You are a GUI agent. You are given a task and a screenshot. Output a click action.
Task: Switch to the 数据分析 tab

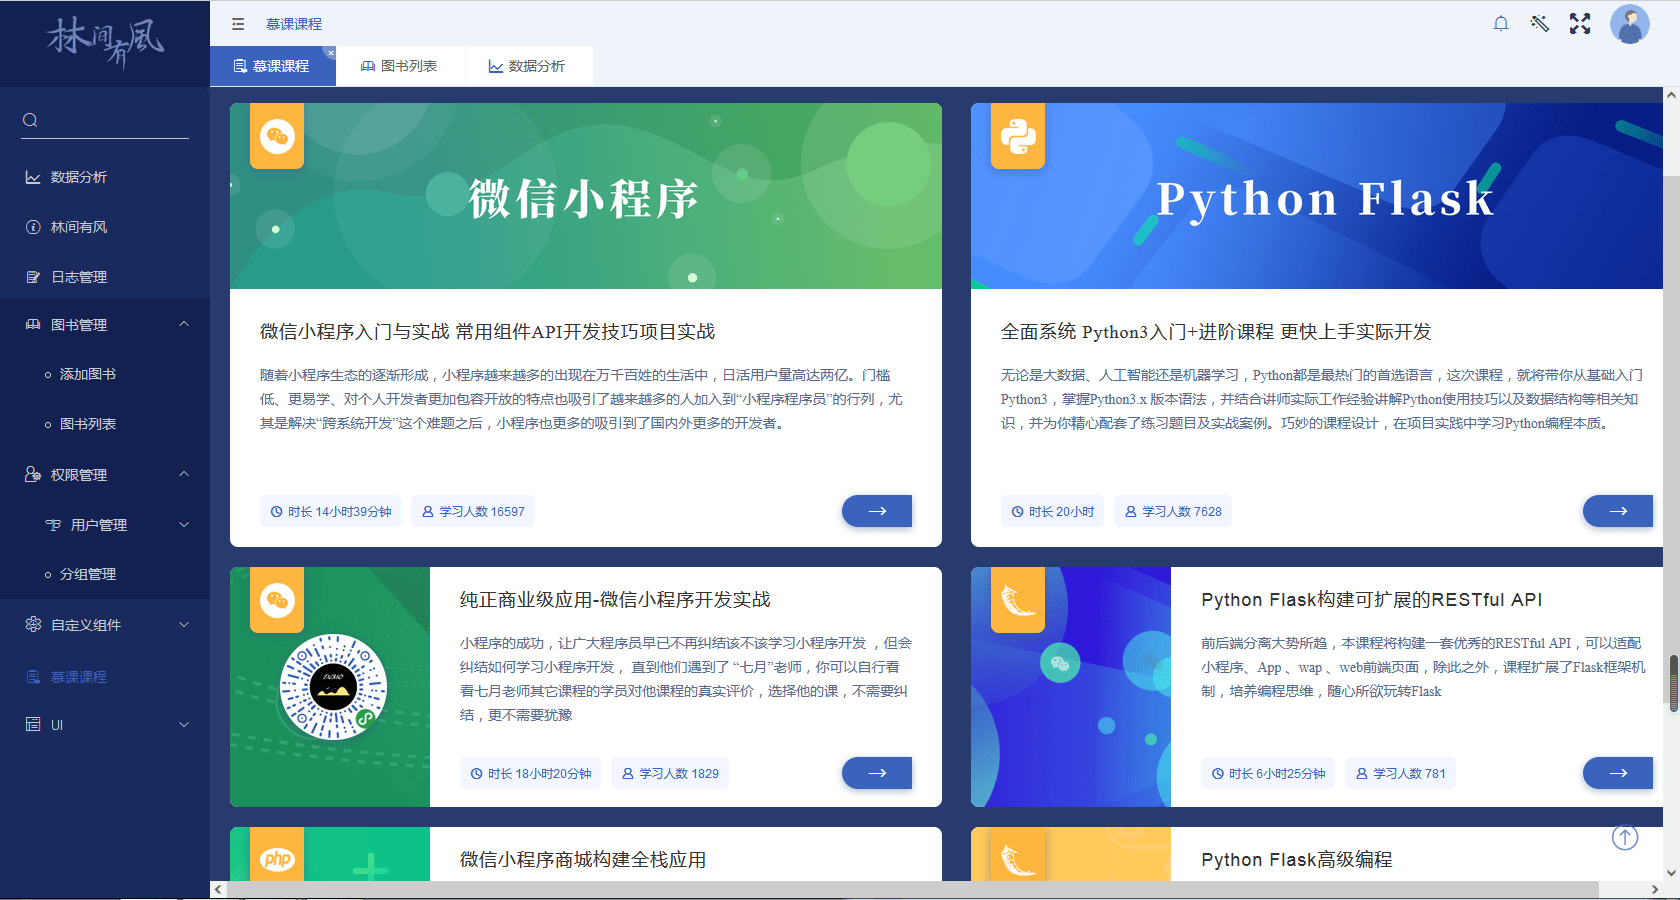[528, 66]
